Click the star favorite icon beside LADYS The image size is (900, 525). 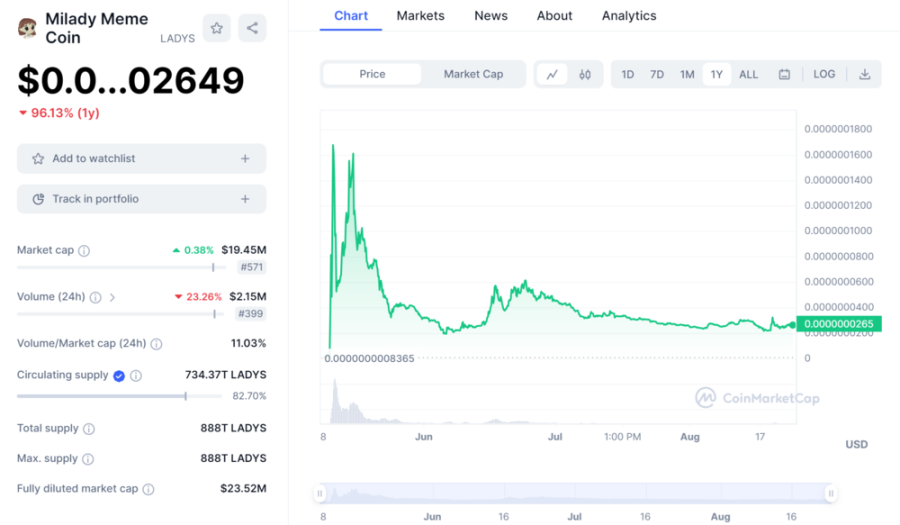pos(216,28)
